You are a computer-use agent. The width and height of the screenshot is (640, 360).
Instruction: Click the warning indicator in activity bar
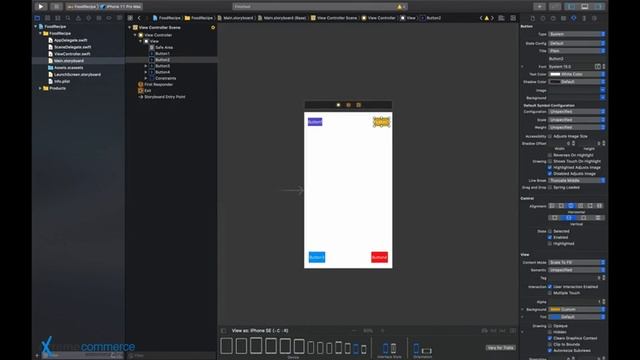[400, 7]
